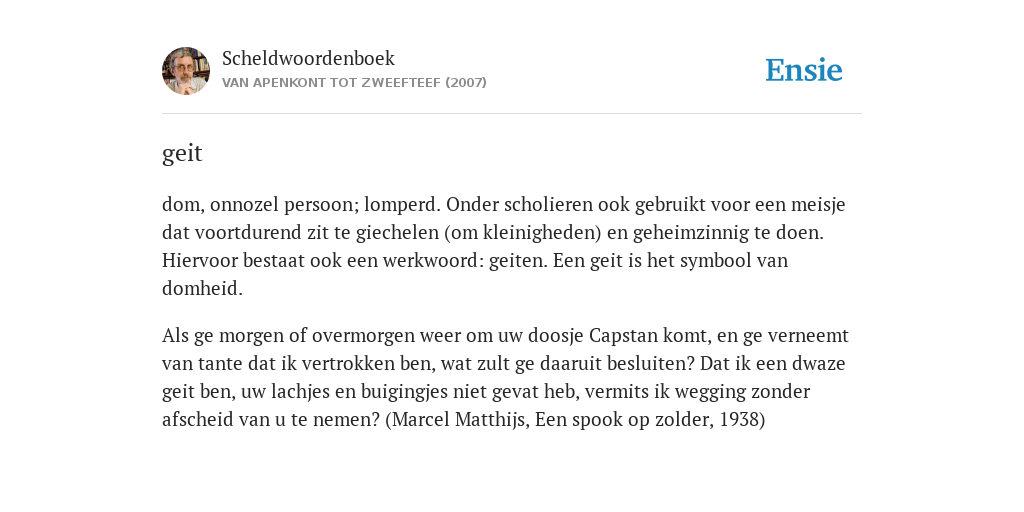1024x512 pixels.
Task: Click the word 'lomperd' in the definition
Action: coord(402,205)
